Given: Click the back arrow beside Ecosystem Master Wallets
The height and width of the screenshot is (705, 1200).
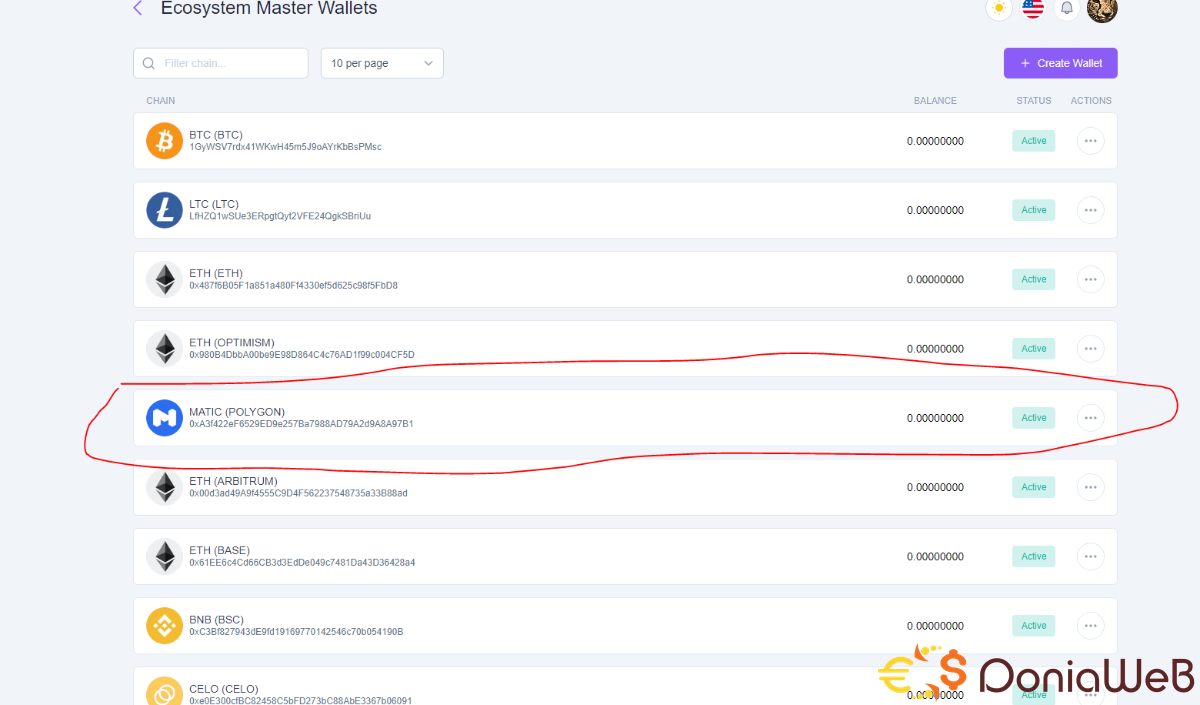Looking at the screenshot, I should [138, 9].
